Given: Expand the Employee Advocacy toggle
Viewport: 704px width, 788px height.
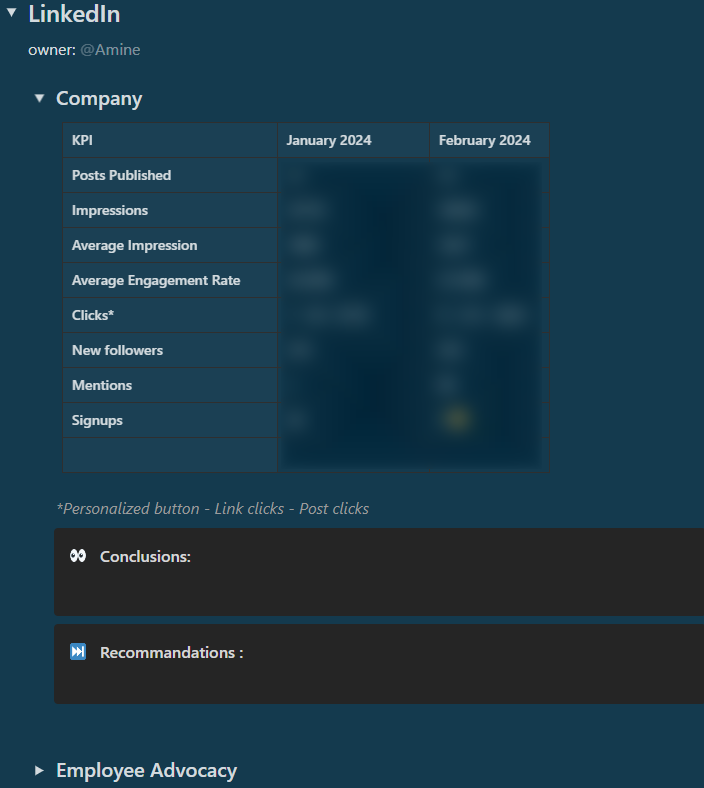Looking at the screenshot, I should [39, 770].
